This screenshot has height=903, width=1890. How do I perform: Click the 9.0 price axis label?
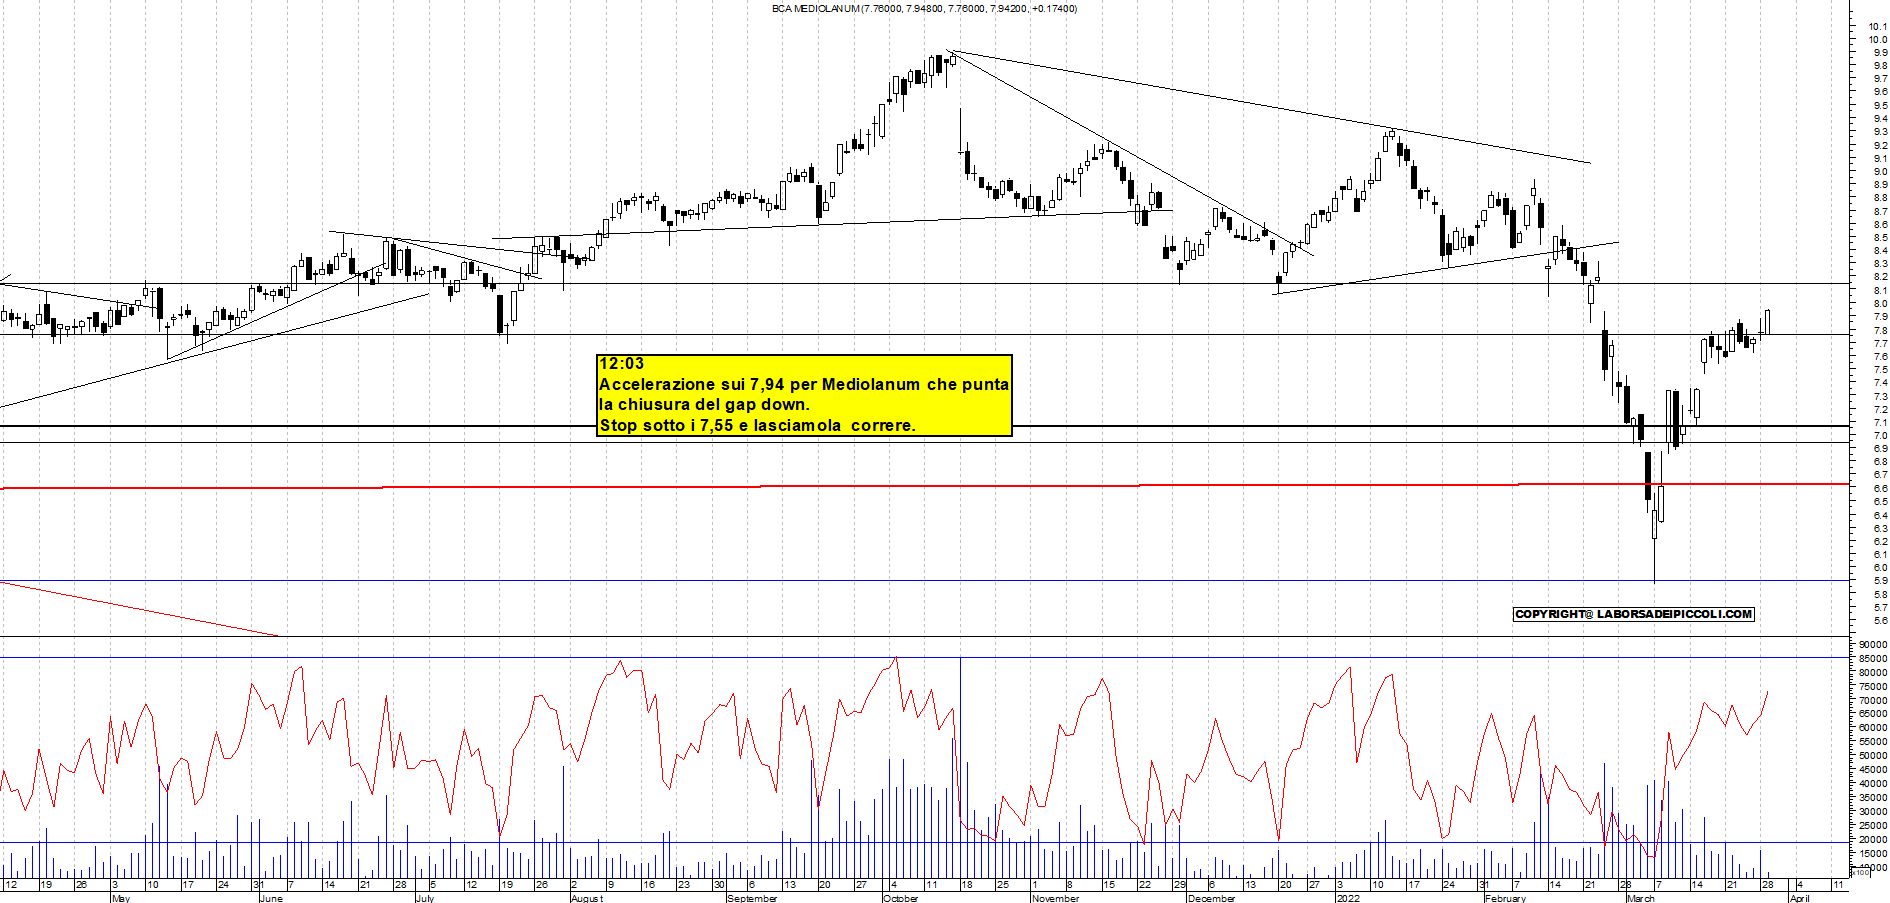pyautogui.click(x=1880, y=172)
